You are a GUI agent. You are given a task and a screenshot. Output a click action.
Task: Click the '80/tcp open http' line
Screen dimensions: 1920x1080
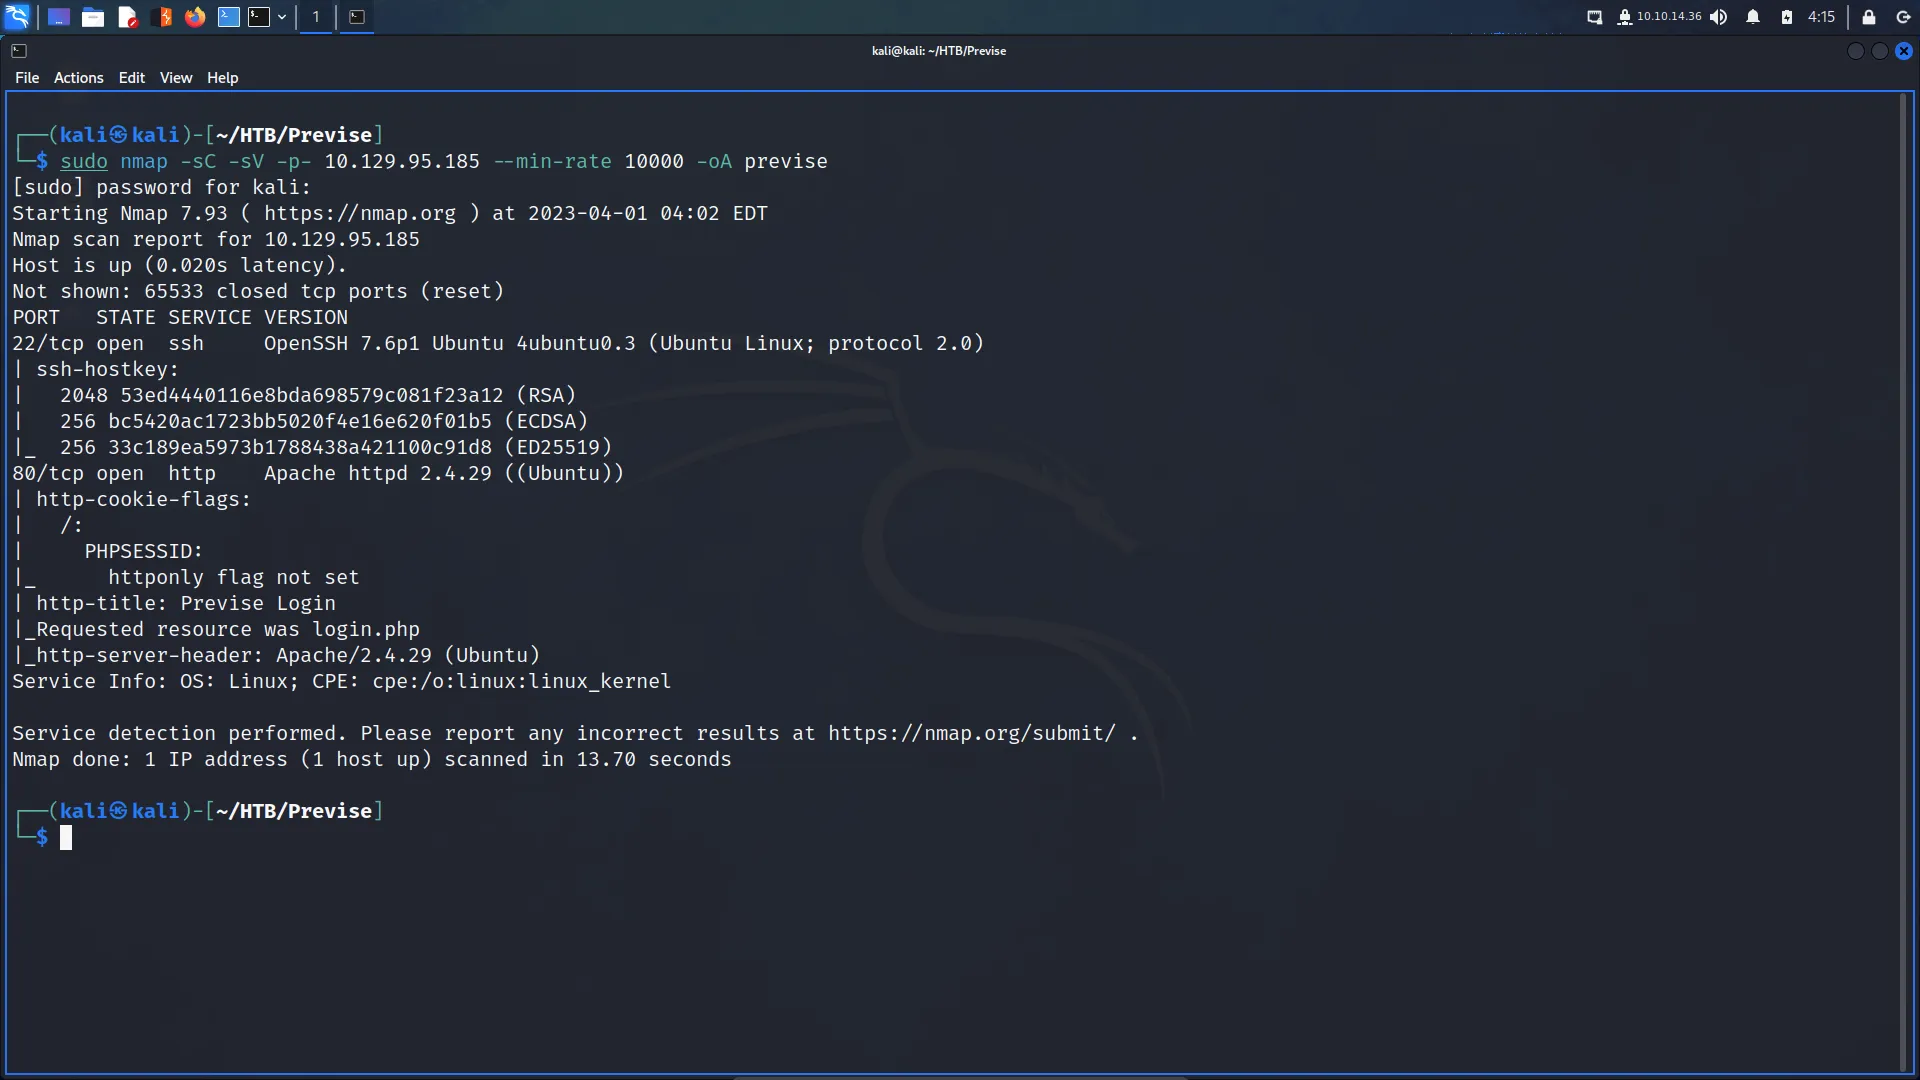(x=318, y=473)
